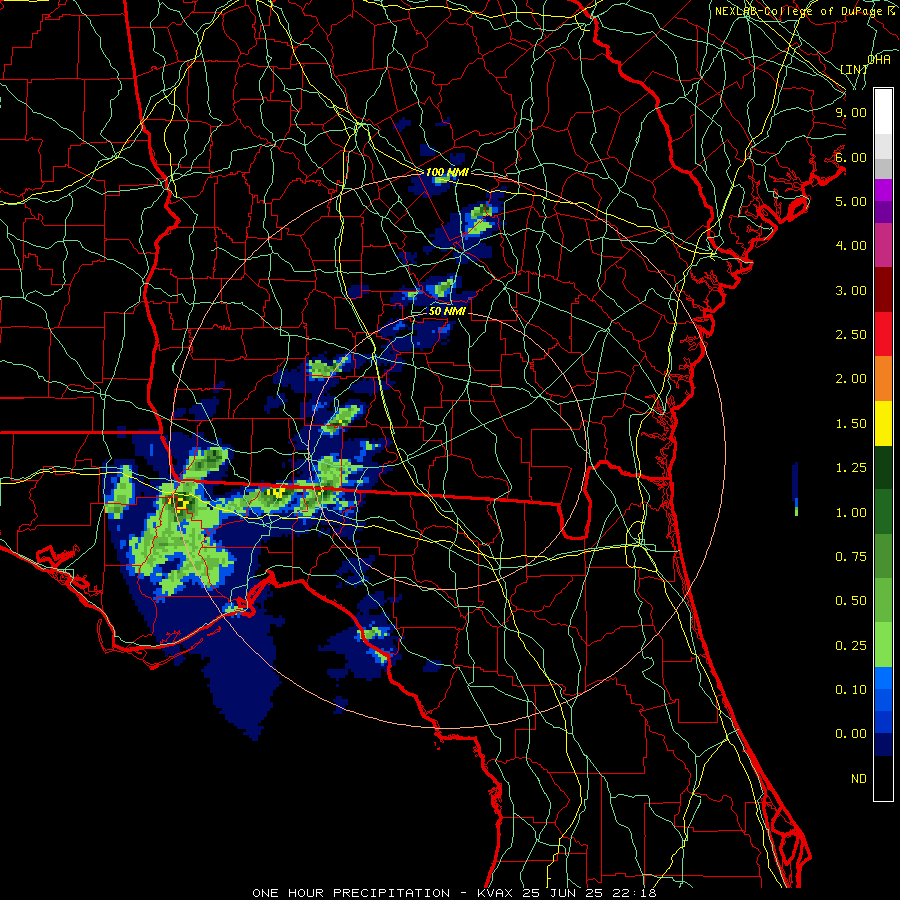Click the 3.00 legend value
The width and height of the screenshot is (900, 900).
pyautogui.click(x=851, y=290)
